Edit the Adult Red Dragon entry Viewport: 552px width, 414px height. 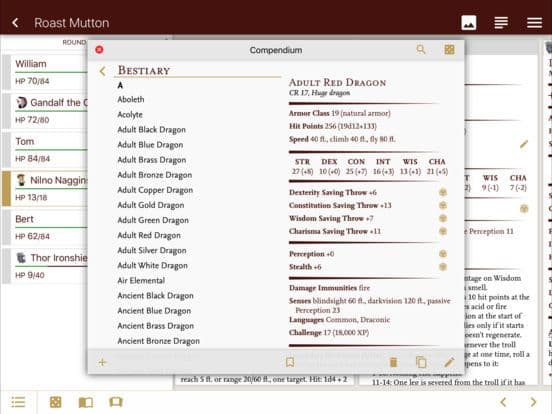(x=449, y=362)
